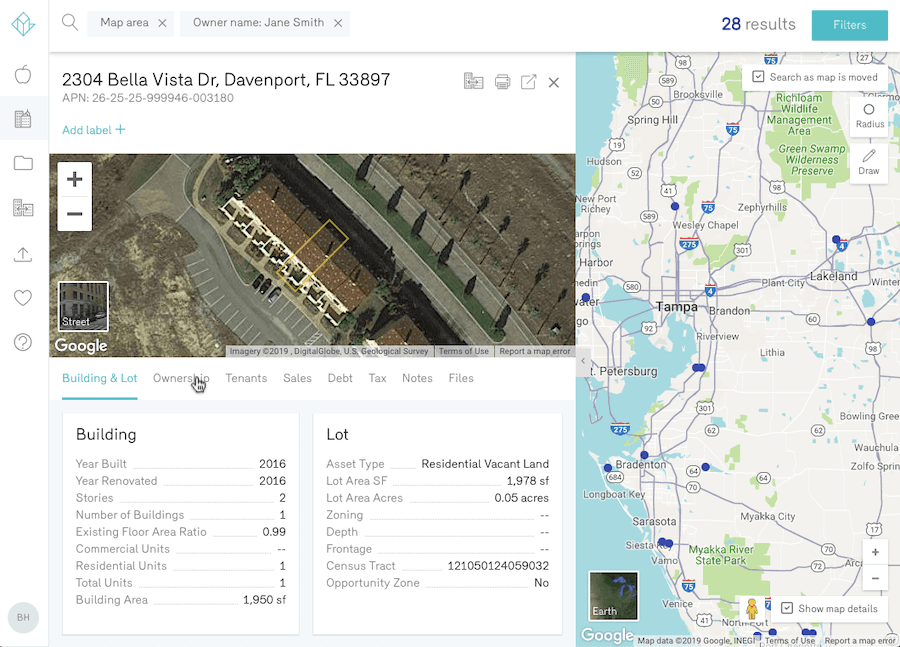The width and height of the screenshot is (900, 647).
Task: Collapse the property detail panel arrow
Action: point(582,361)
